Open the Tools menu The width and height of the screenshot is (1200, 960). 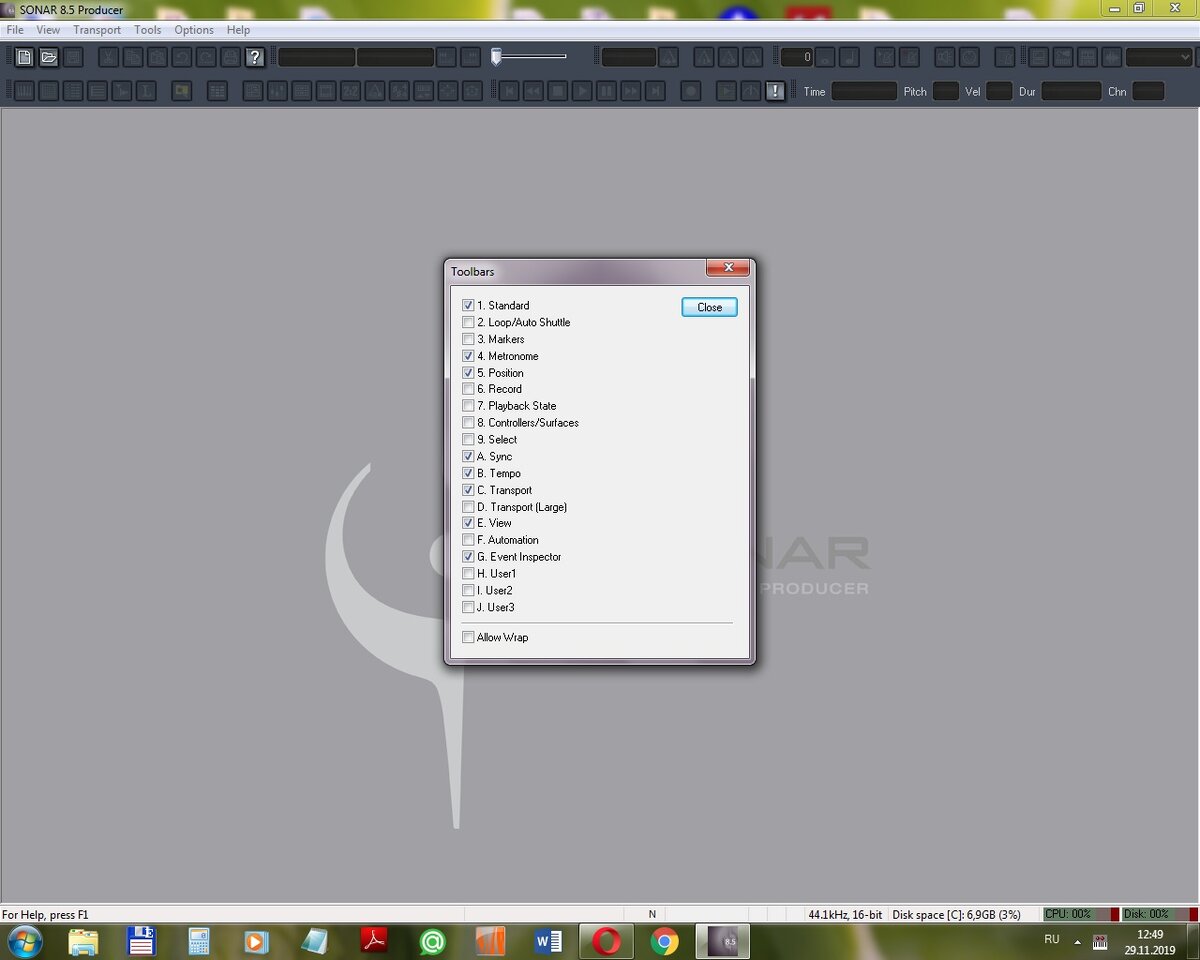pyautogui.click(x=148, y=30)
